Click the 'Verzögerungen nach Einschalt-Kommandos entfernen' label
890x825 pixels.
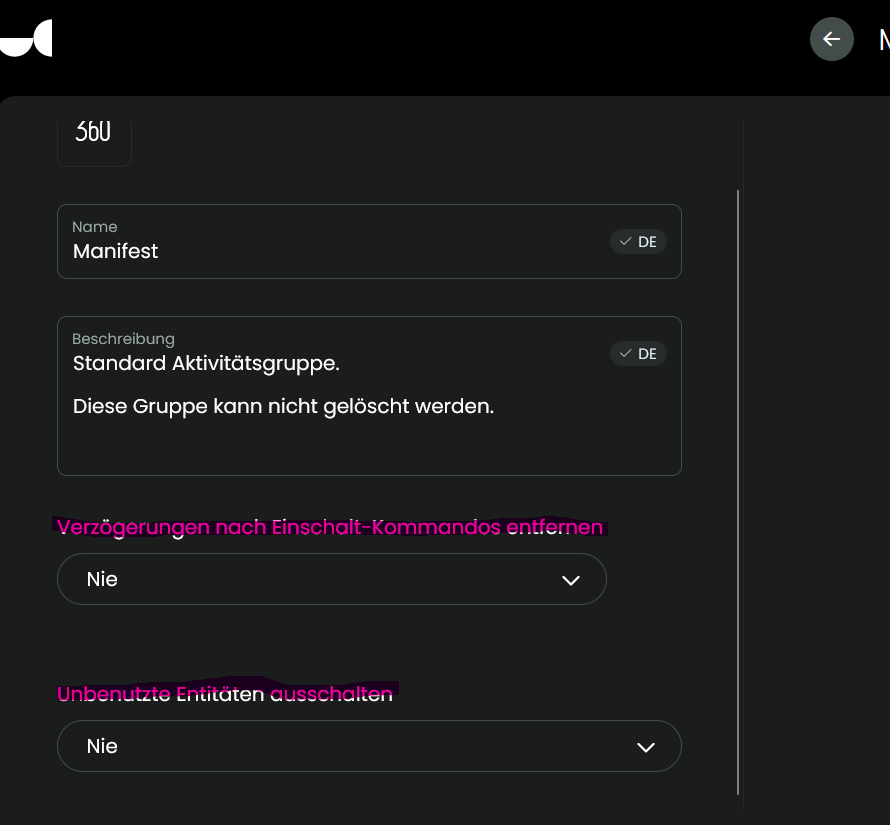coord(330,527)
